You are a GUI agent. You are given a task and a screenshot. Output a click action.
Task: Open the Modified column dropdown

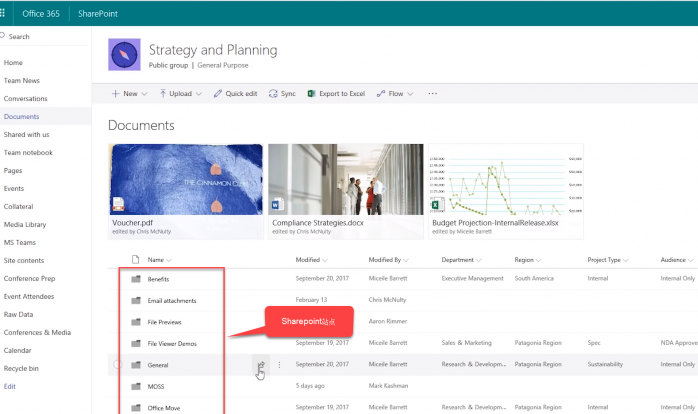[325, 260]
